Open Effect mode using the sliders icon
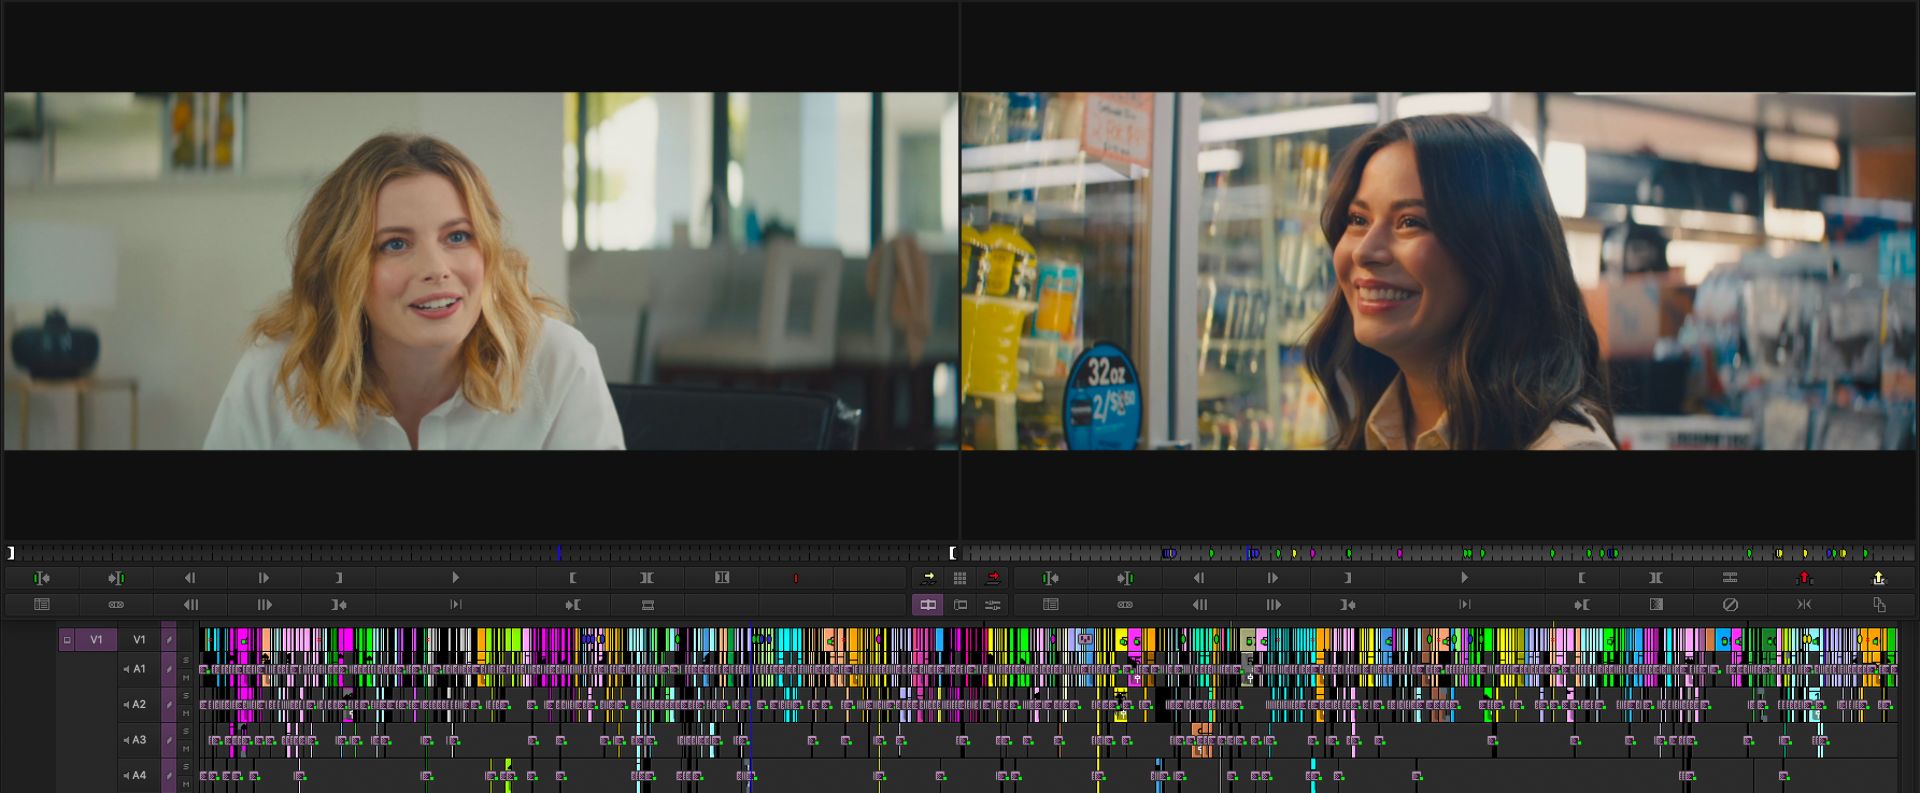1920x793 pixels. [993, 605]
